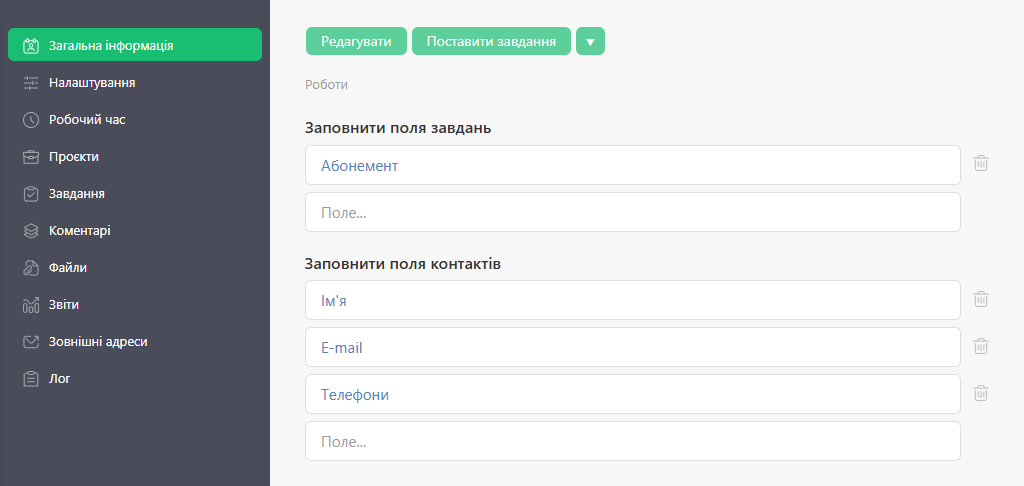The image size is (1024, 486).
Task: Click the empty Поле input under task fields
Action: click(632, 212)
